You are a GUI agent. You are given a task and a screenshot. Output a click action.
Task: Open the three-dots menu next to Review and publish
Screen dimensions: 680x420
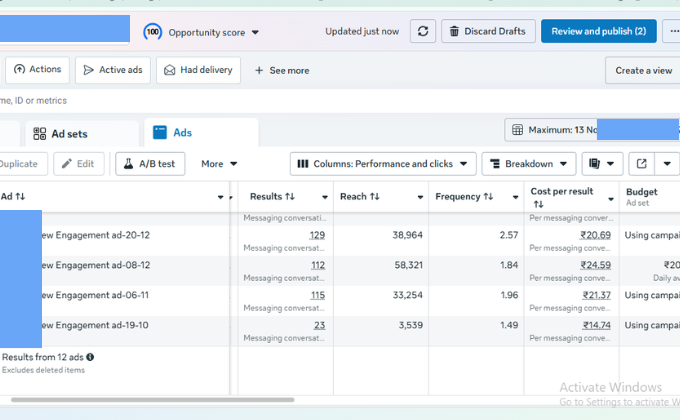coord(672,32)
